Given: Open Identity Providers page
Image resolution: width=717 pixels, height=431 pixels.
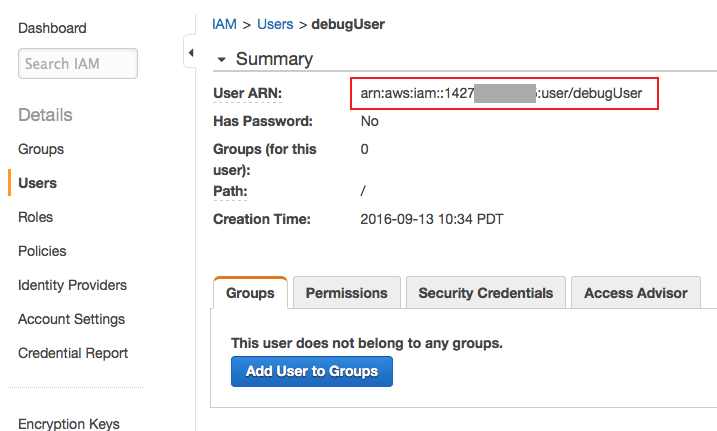Looking at the screenshot, I should tap(72, 285).
